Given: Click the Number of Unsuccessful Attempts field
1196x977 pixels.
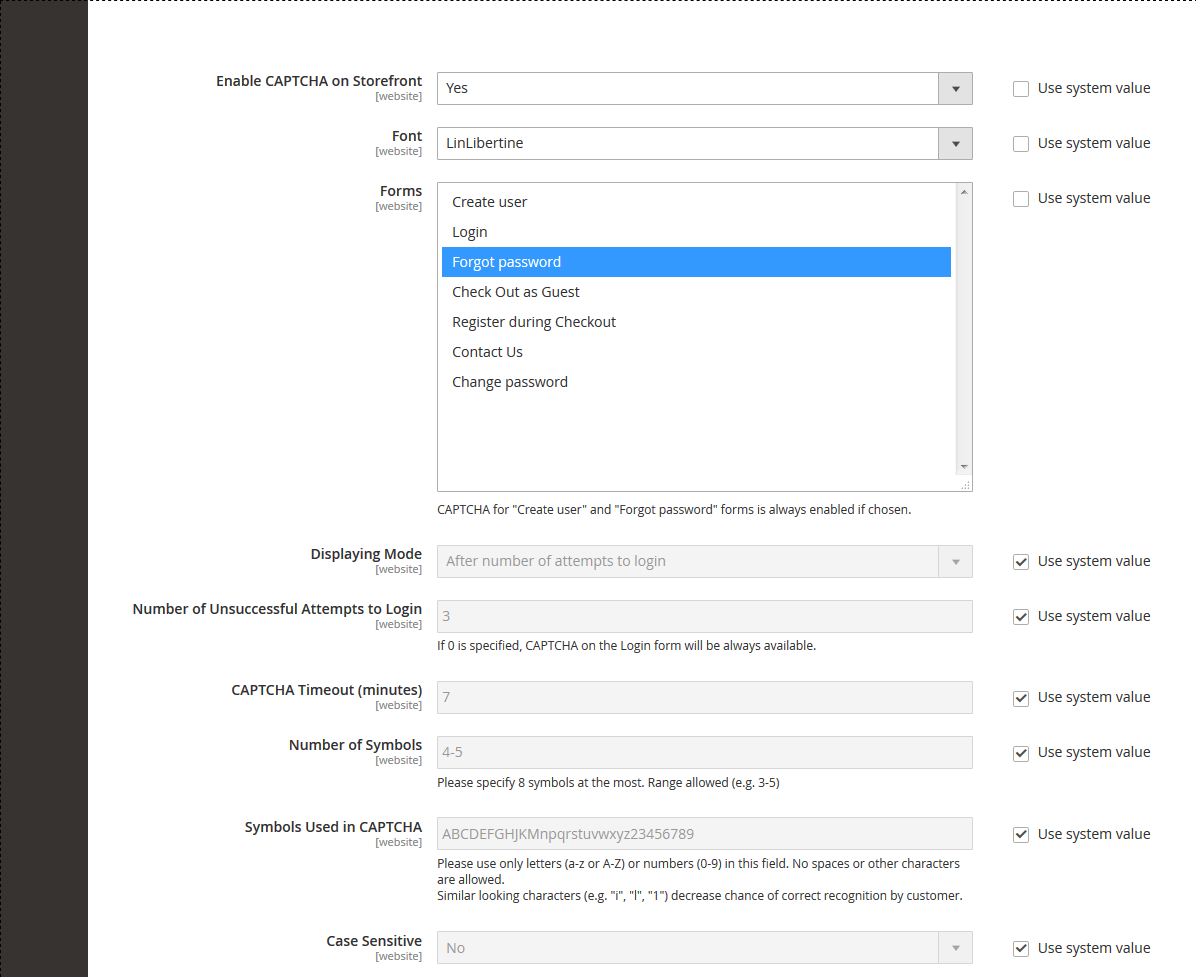Looking at the screenshot, I should coord(705,616).
